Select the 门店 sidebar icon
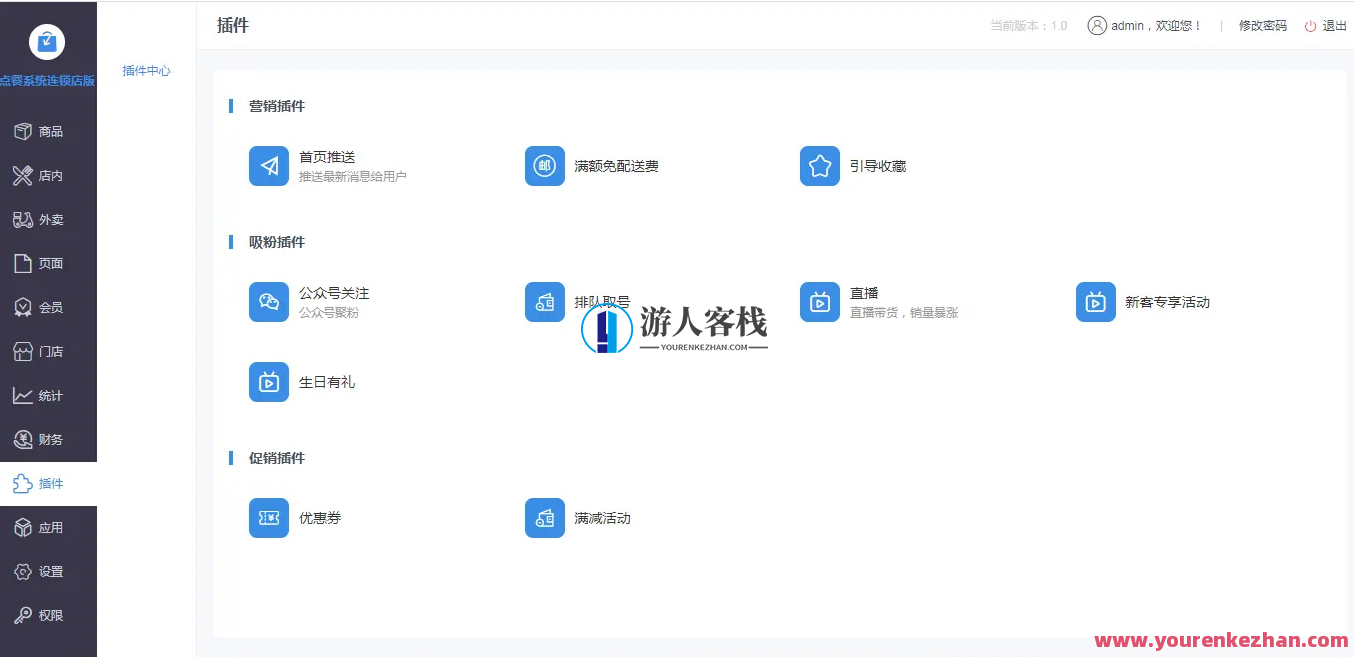The image size is (1354, 657). [x=23, y=351]
